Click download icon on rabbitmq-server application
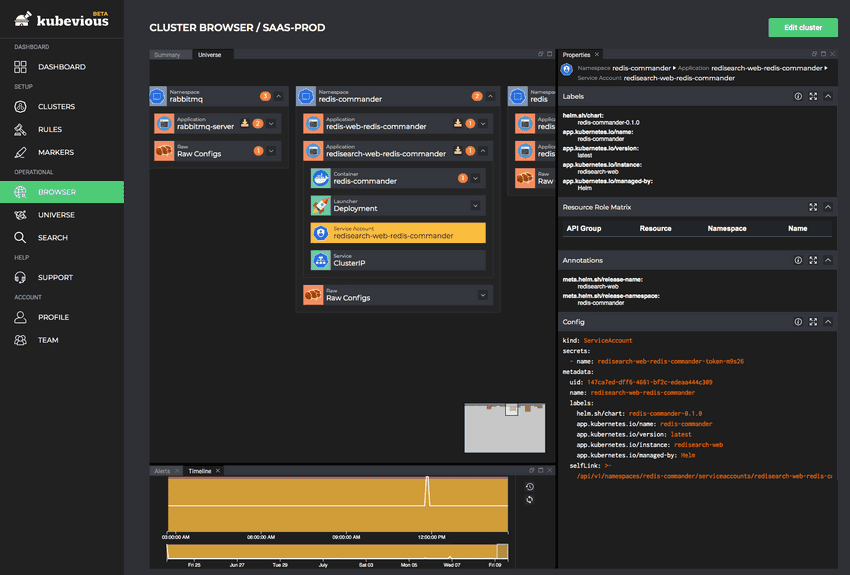The width and height of the screenshot is (850, 575). coord(245,124)
